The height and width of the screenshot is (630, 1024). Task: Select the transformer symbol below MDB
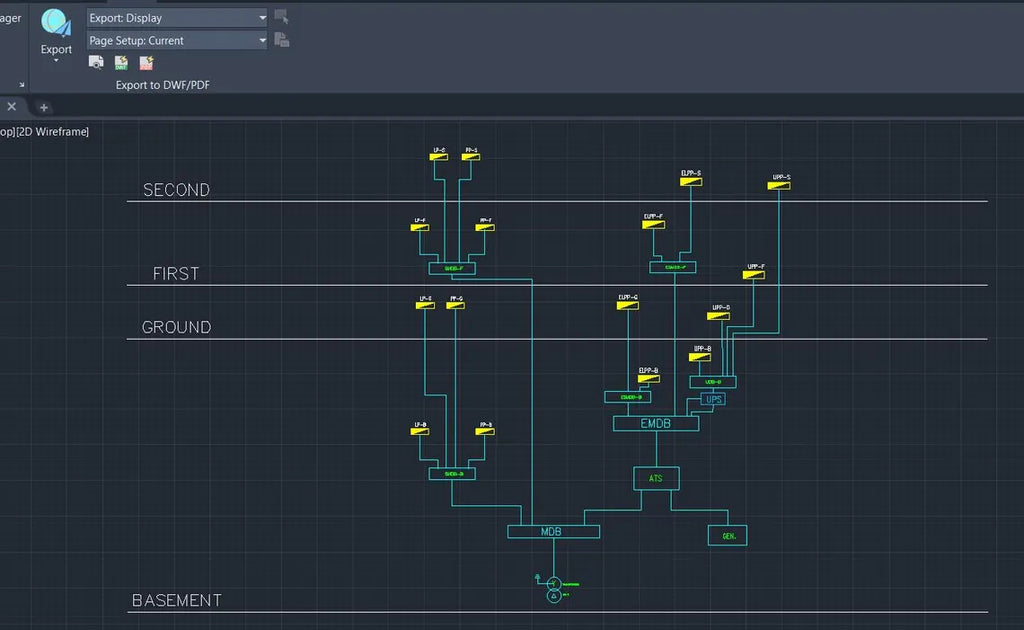554,590
